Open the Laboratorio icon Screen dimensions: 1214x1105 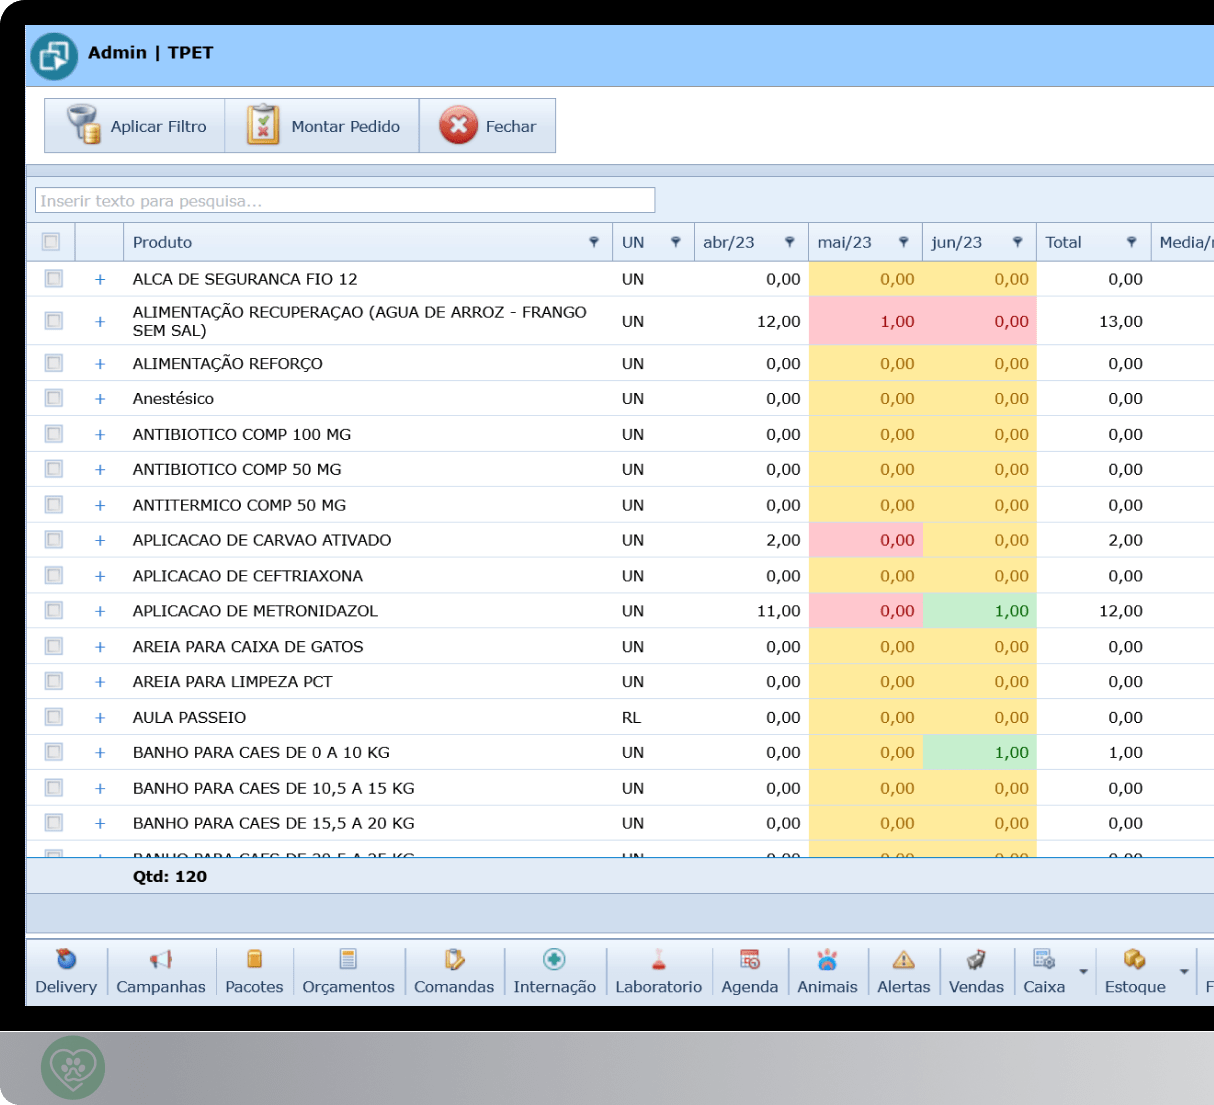click(x=658, y=960)
